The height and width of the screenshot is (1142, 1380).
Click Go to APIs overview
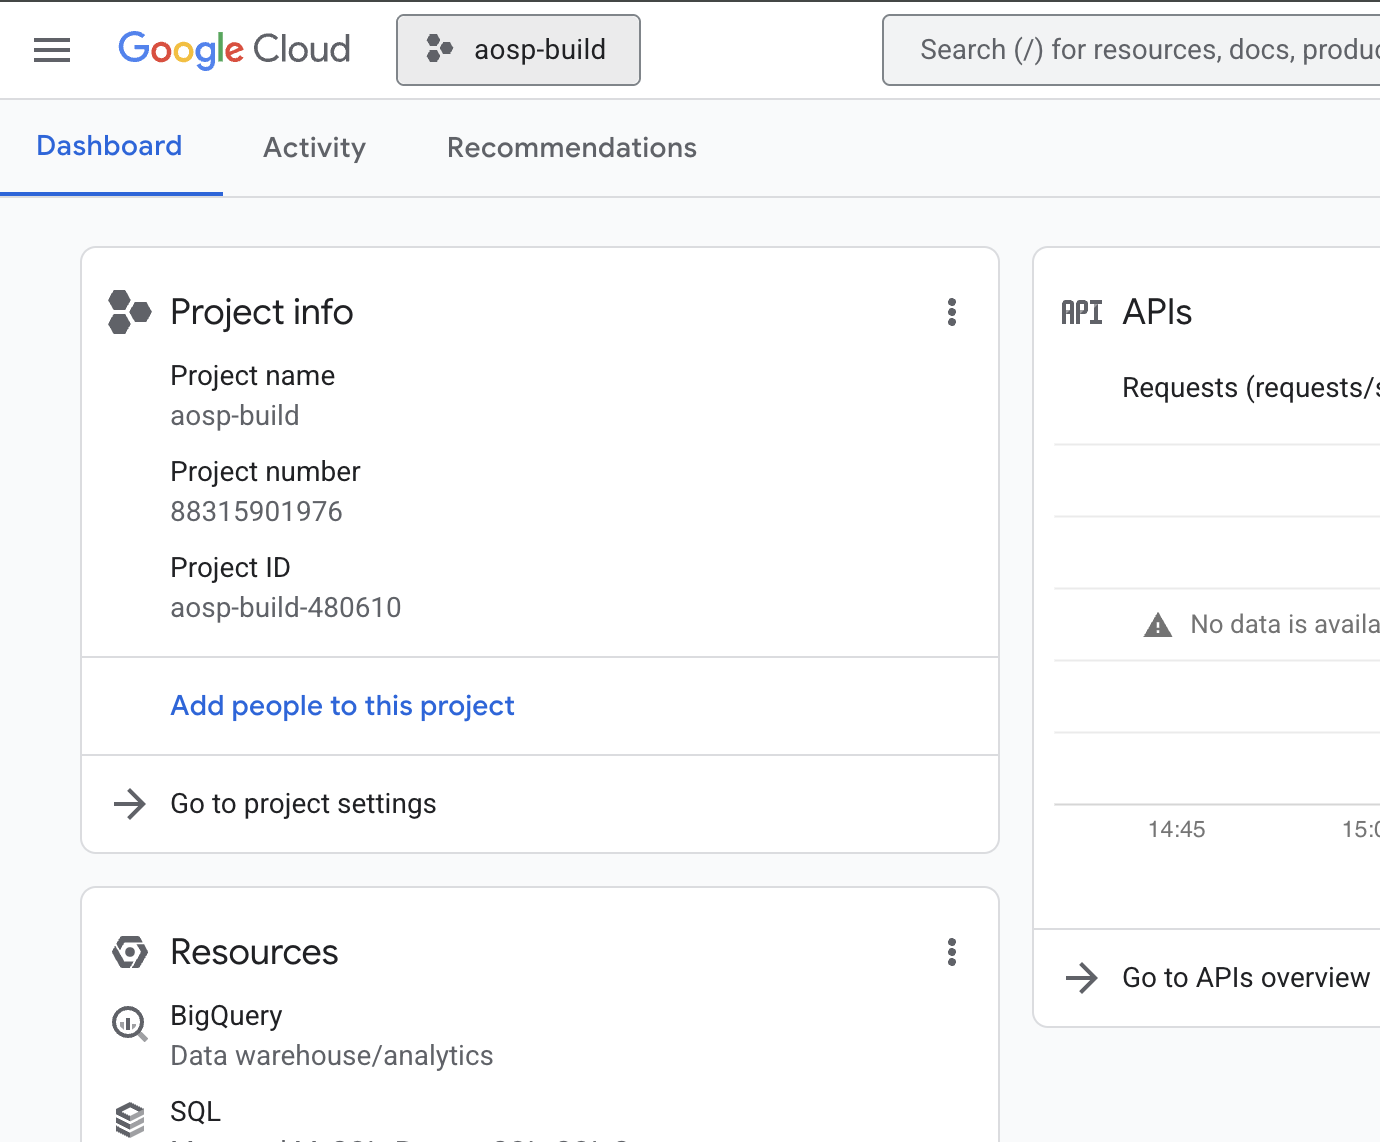[x=1245, y=977]
